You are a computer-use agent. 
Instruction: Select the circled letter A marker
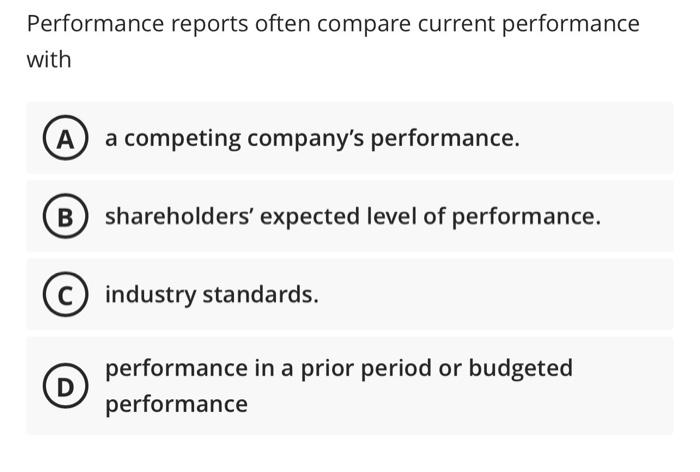(65, 138)
